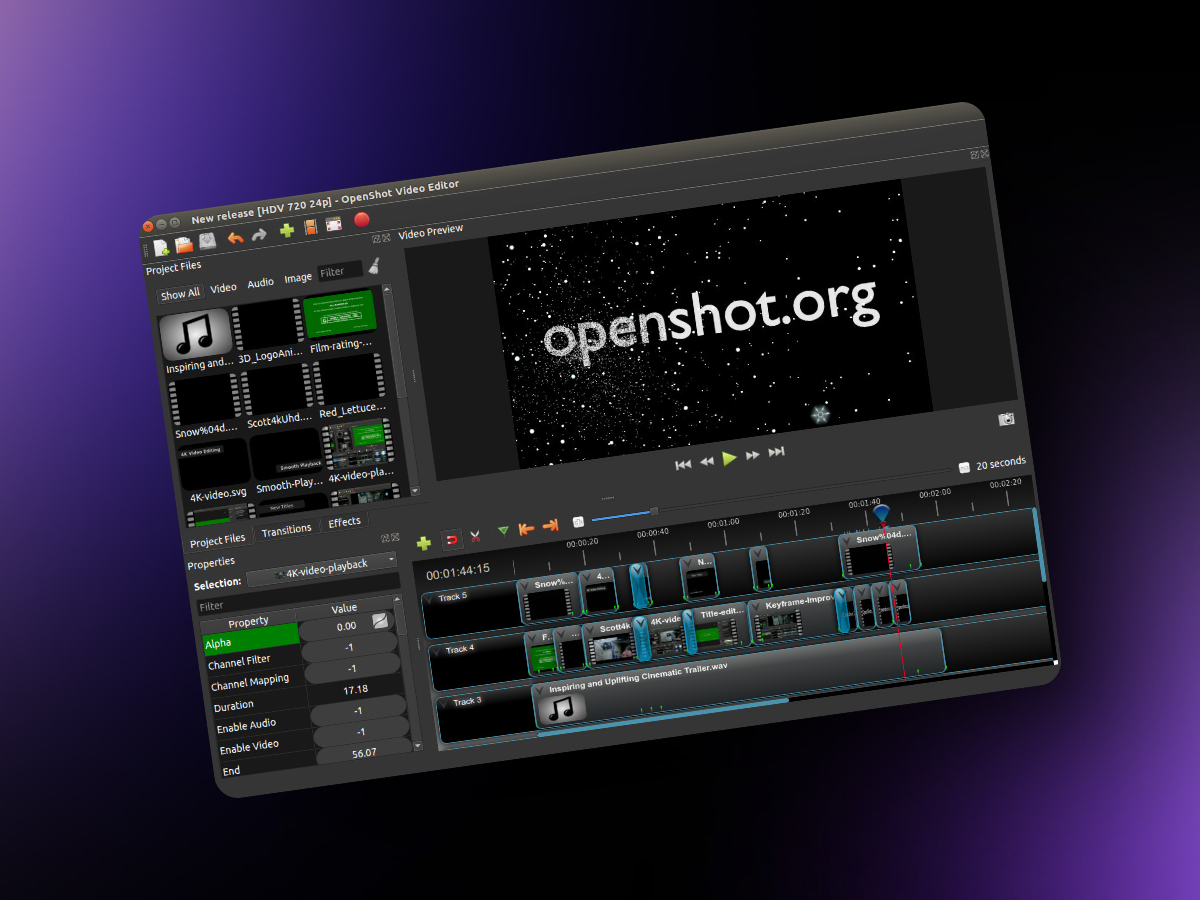
Task: Enable snapping with the magnet icon
Action: pos(451,538)
